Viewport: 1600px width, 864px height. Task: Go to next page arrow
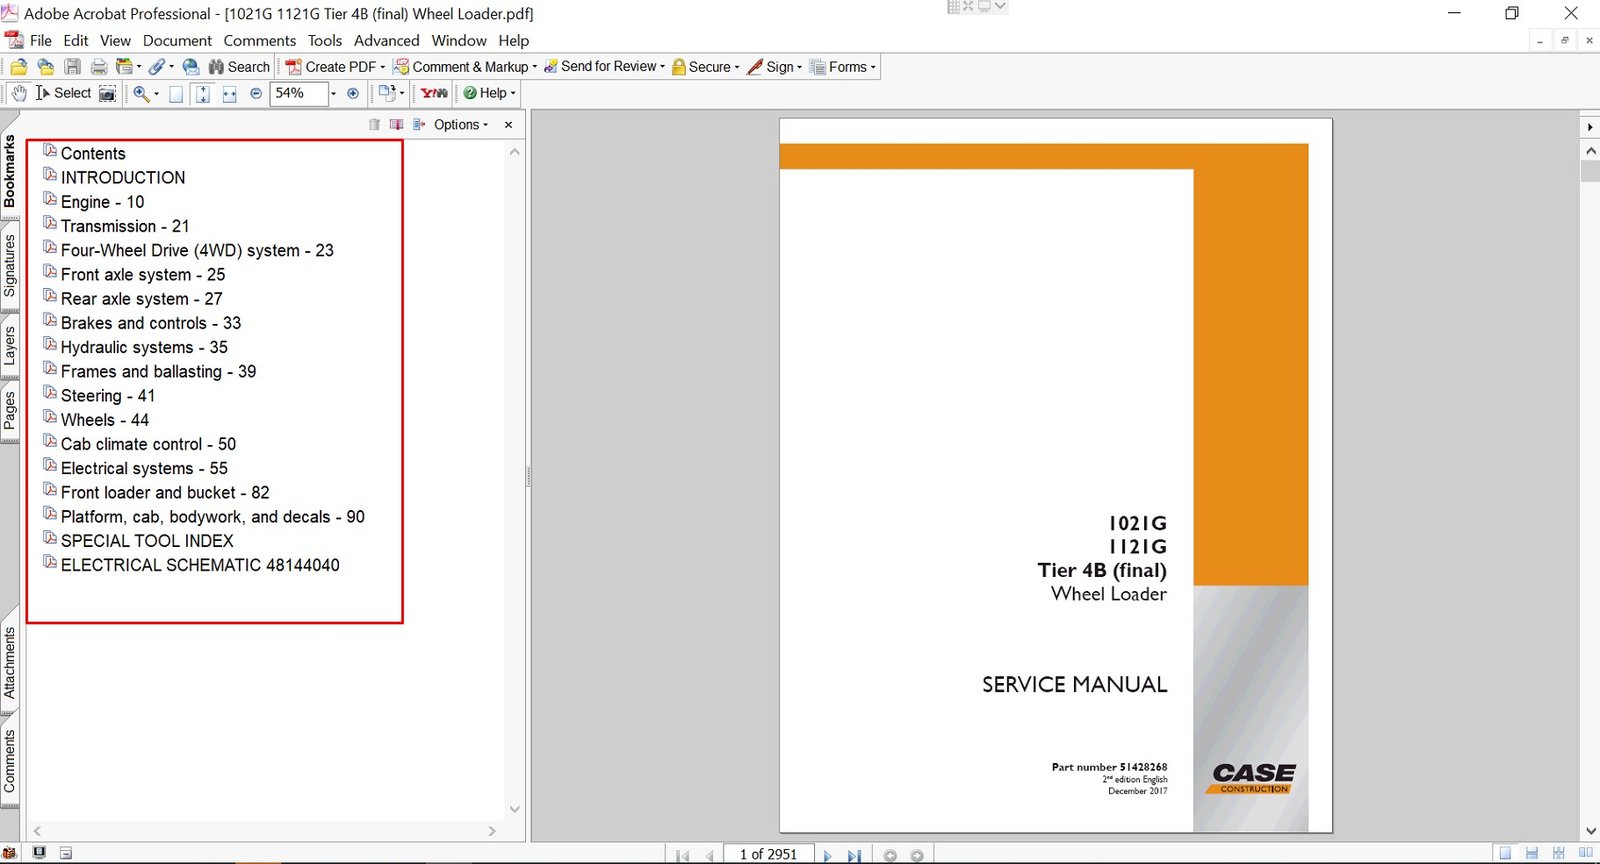(827, 855)
